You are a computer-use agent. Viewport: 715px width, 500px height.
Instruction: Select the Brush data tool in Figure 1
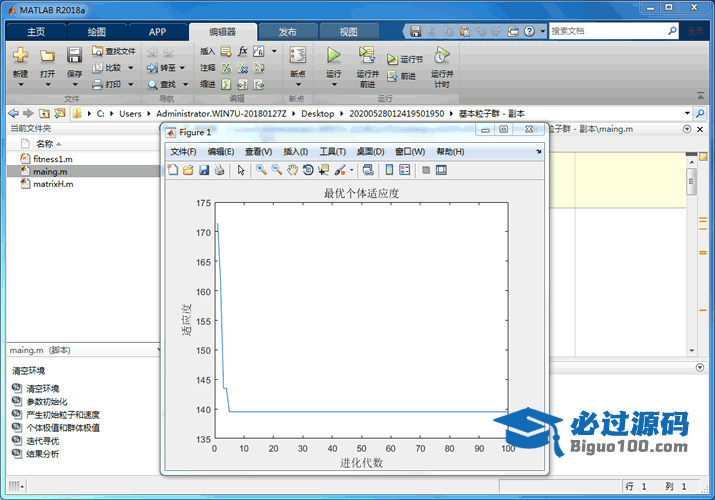coord(340,170)
